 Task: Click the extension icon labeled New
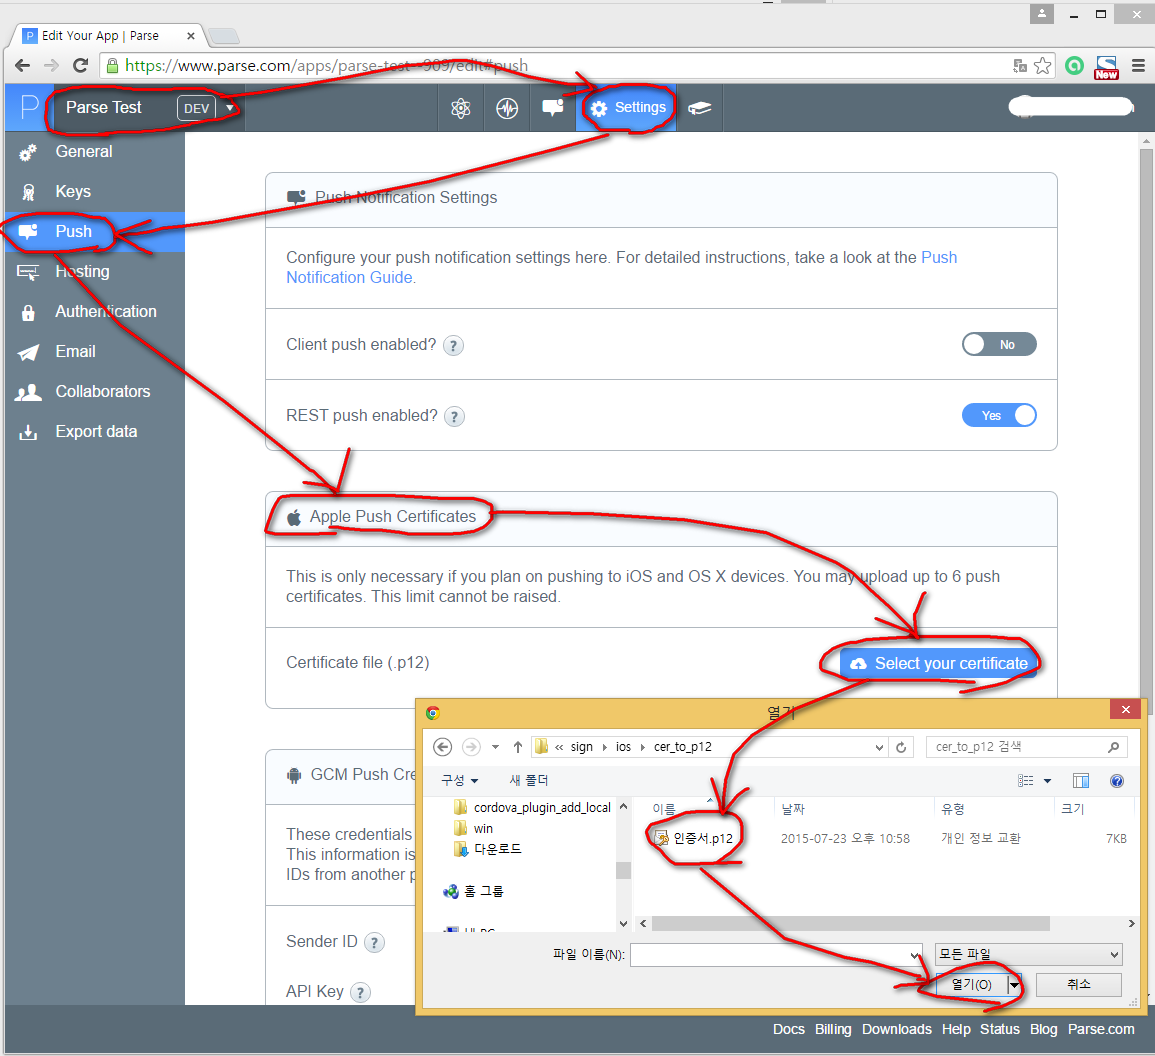[x=1106, y=67]
